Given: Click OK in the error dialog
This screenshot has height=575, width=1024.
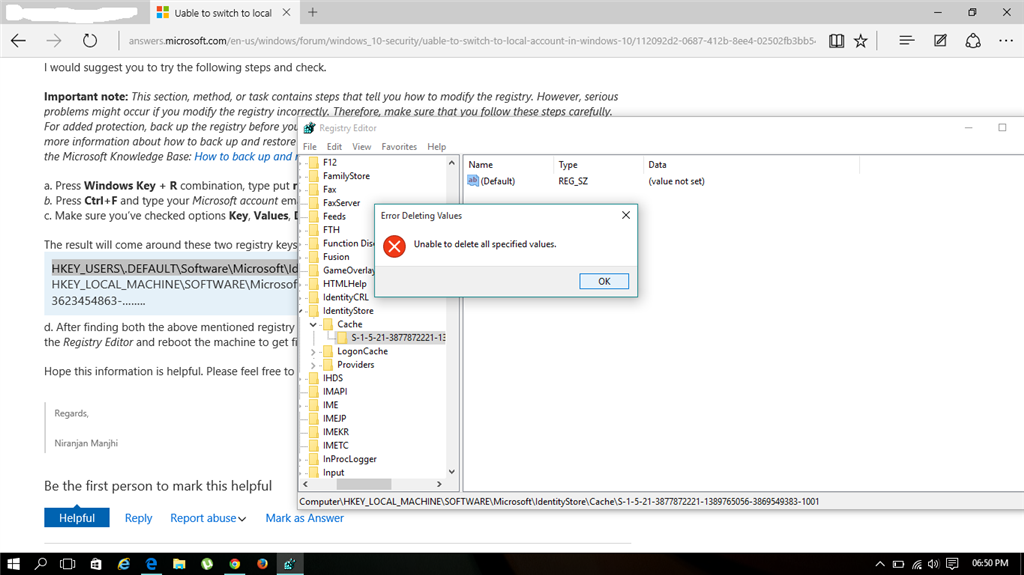Looking at the screenshot, I should (x=604, y=281).
